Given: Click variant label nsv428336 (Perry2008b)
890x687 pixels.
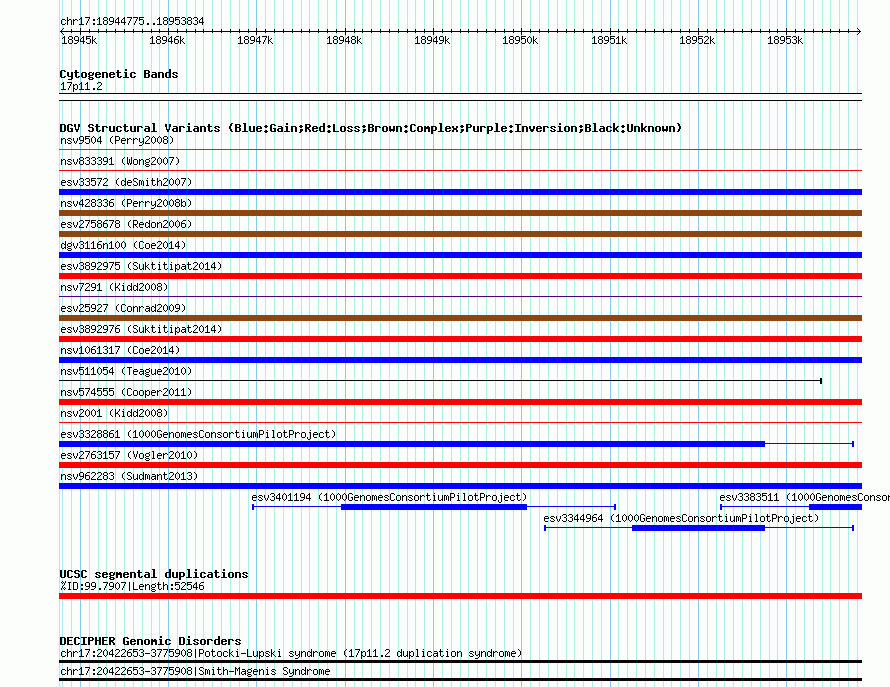Looking at the screenshot, I should pyautogui.click(x=126, y=203).
